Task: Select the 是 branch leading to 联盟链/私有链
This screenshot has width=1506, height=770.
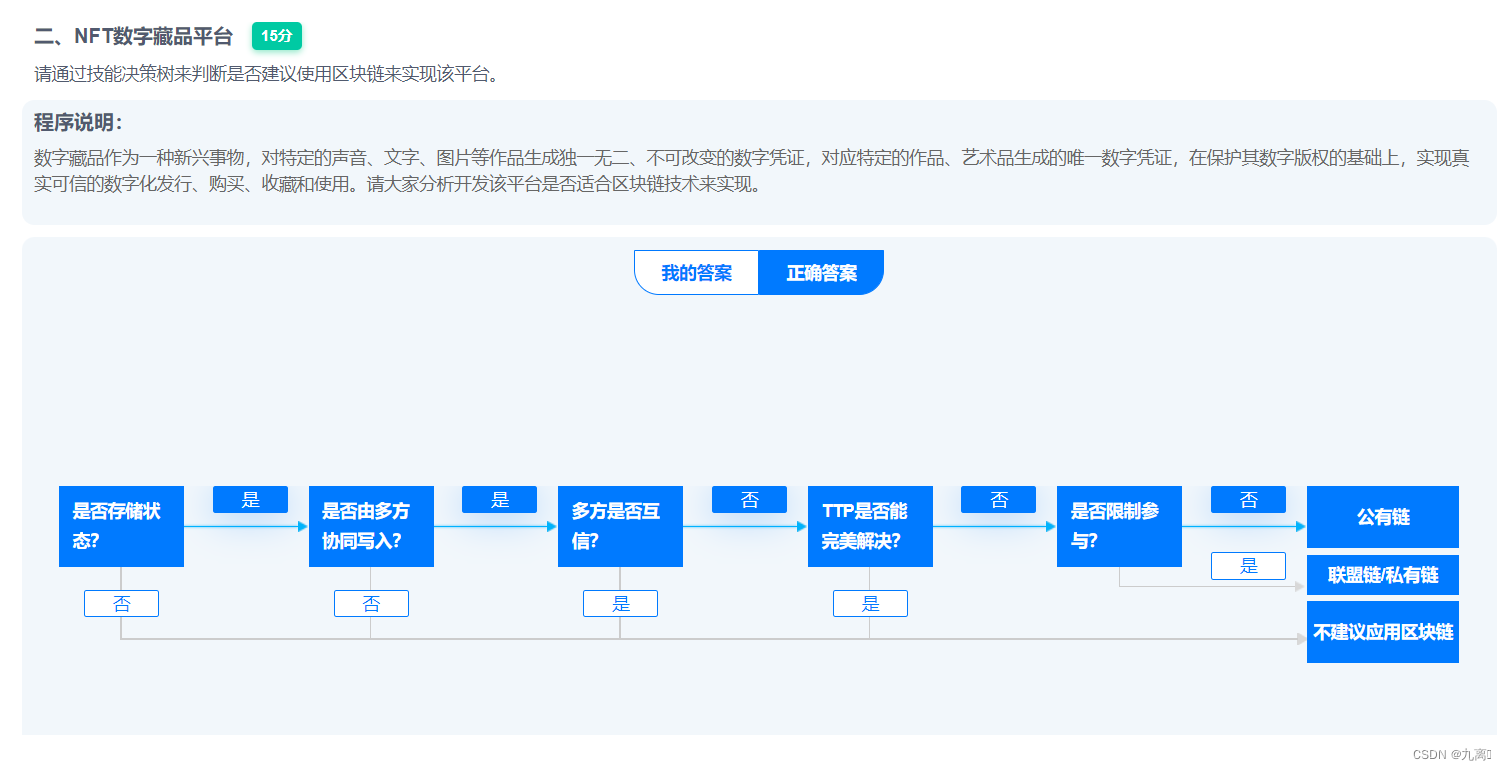Action: point(1248,565)
